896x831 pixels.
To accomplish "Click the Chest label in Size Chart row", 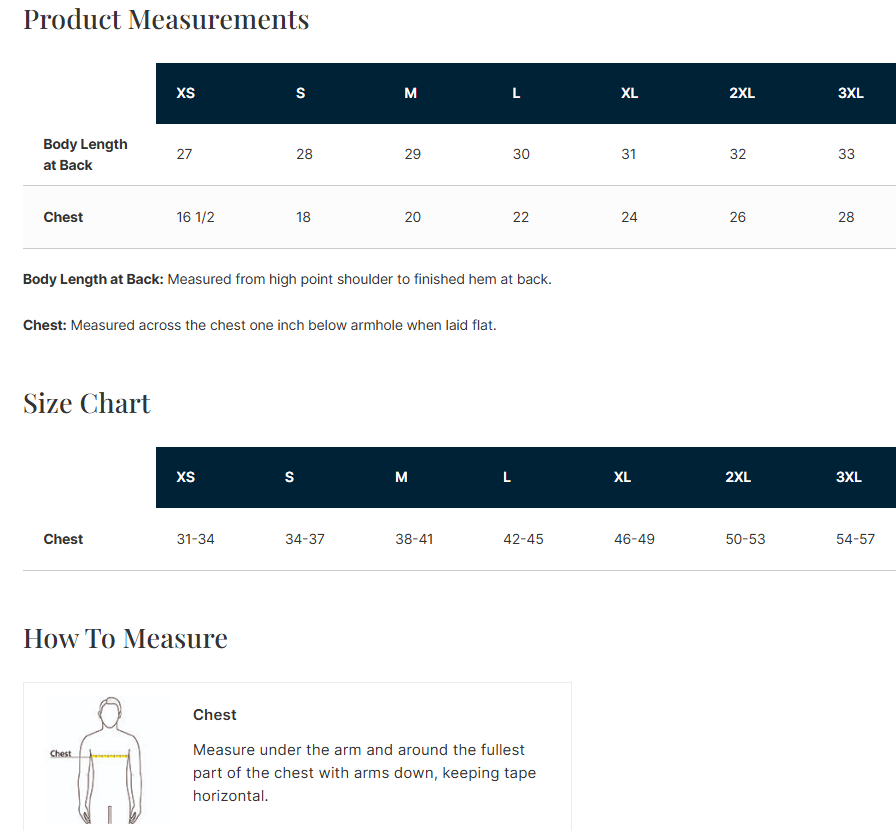I will tap(63, 539).
